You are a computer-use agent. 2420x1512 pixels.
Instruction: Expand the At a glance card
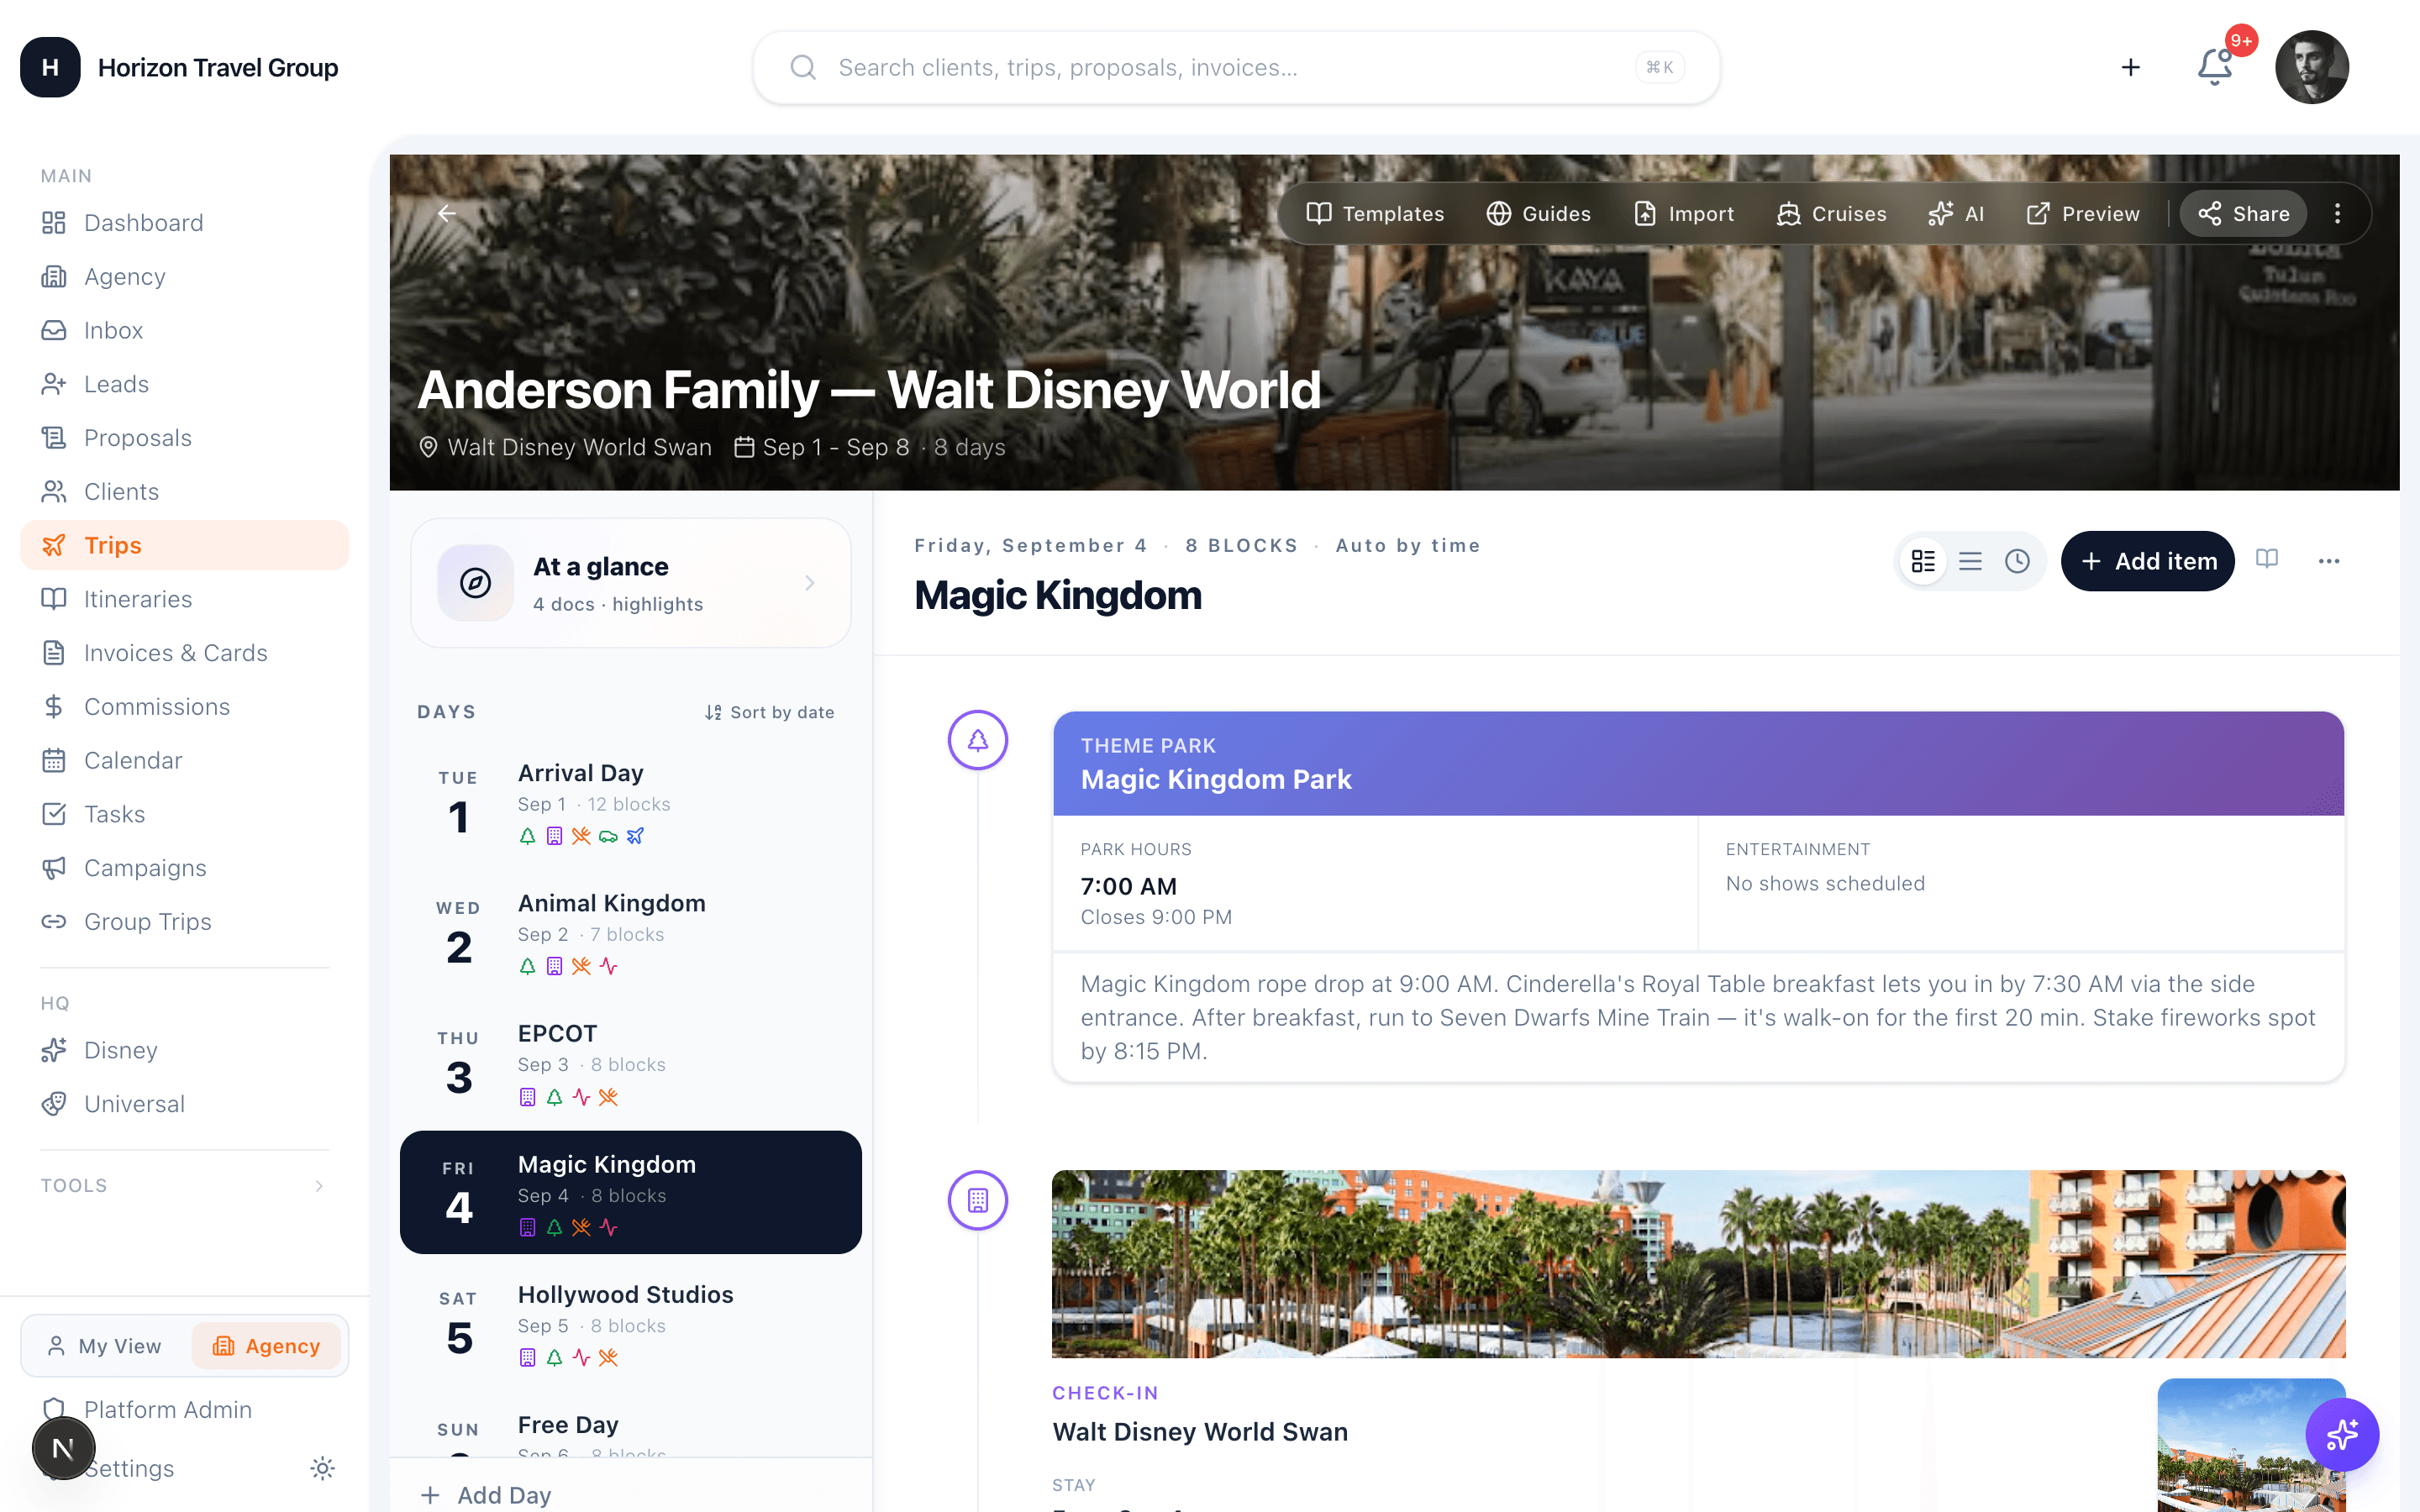(631, 583)
